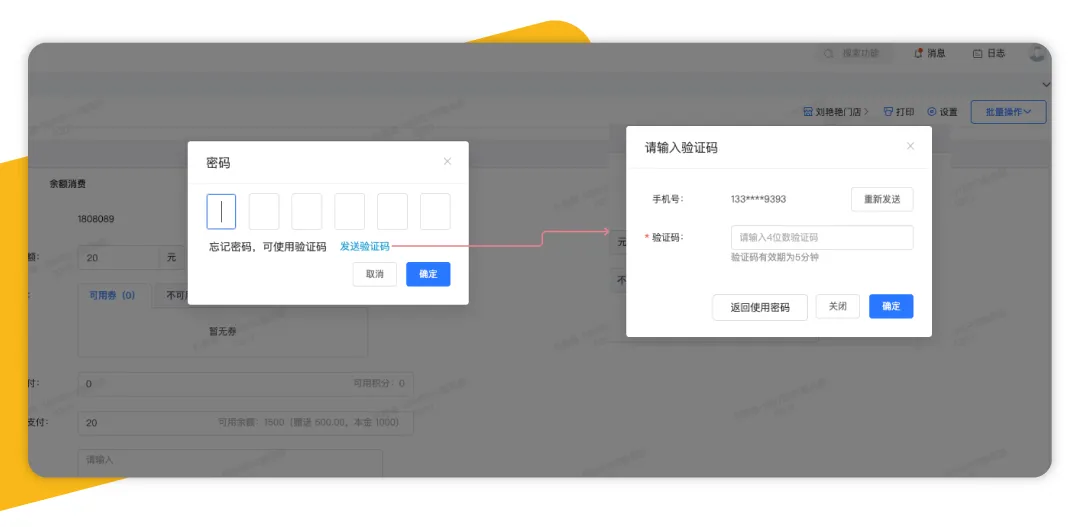Confirm the password with 确定 button
The width and height of the screenshot is (1080, 527).
(428, 274)
